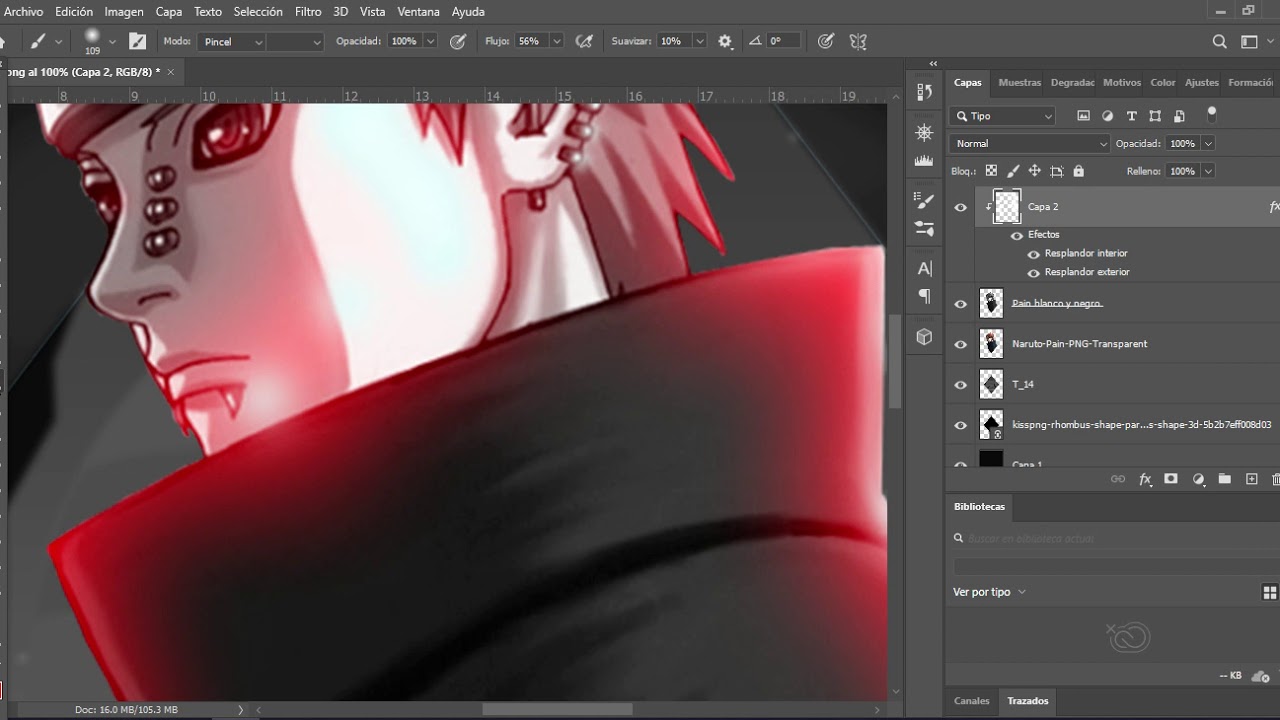Expand the Ver por tipo dropdown
Image resolution: width=1280 pixels, height=720 pixels.
pos(990,592)
